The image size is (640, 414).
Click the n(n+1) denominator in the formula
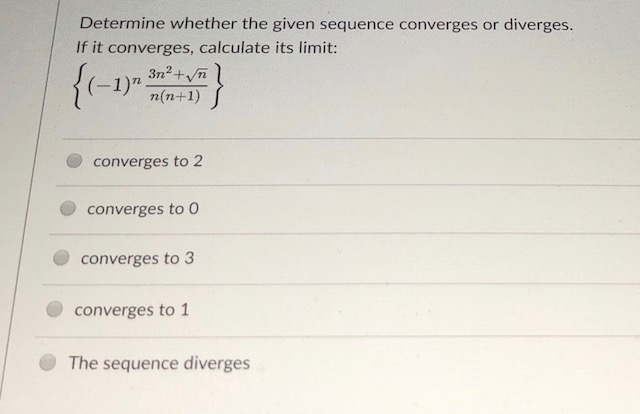175,96
